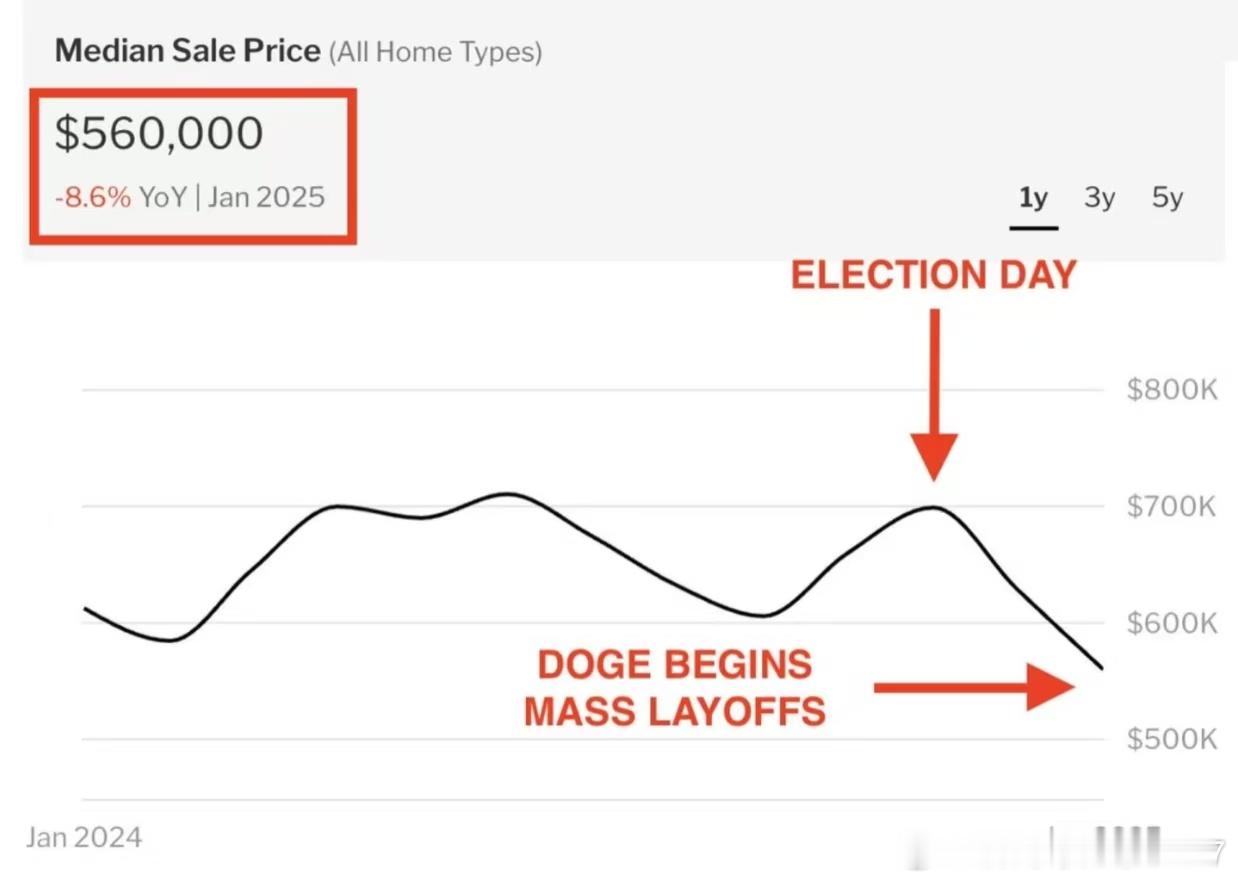Select the 1y time range tab
Image resolution: width=1238 pixels, height=882 pixels.
[1033, 198]
